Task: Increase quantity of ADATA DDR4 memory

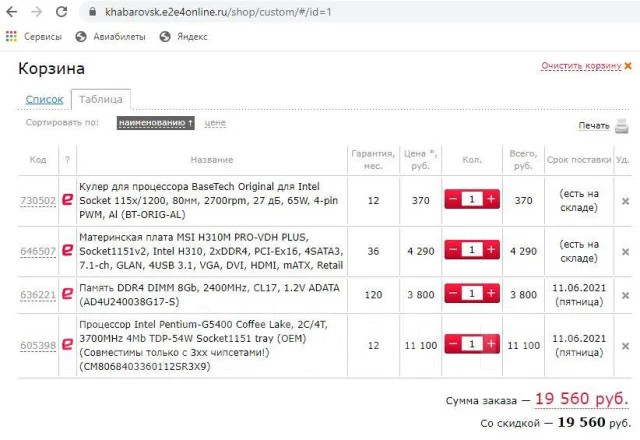Action: (491, 293)
